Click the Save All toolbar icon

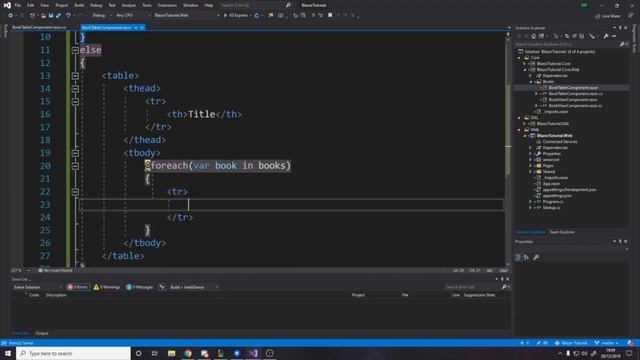[58, 16]
